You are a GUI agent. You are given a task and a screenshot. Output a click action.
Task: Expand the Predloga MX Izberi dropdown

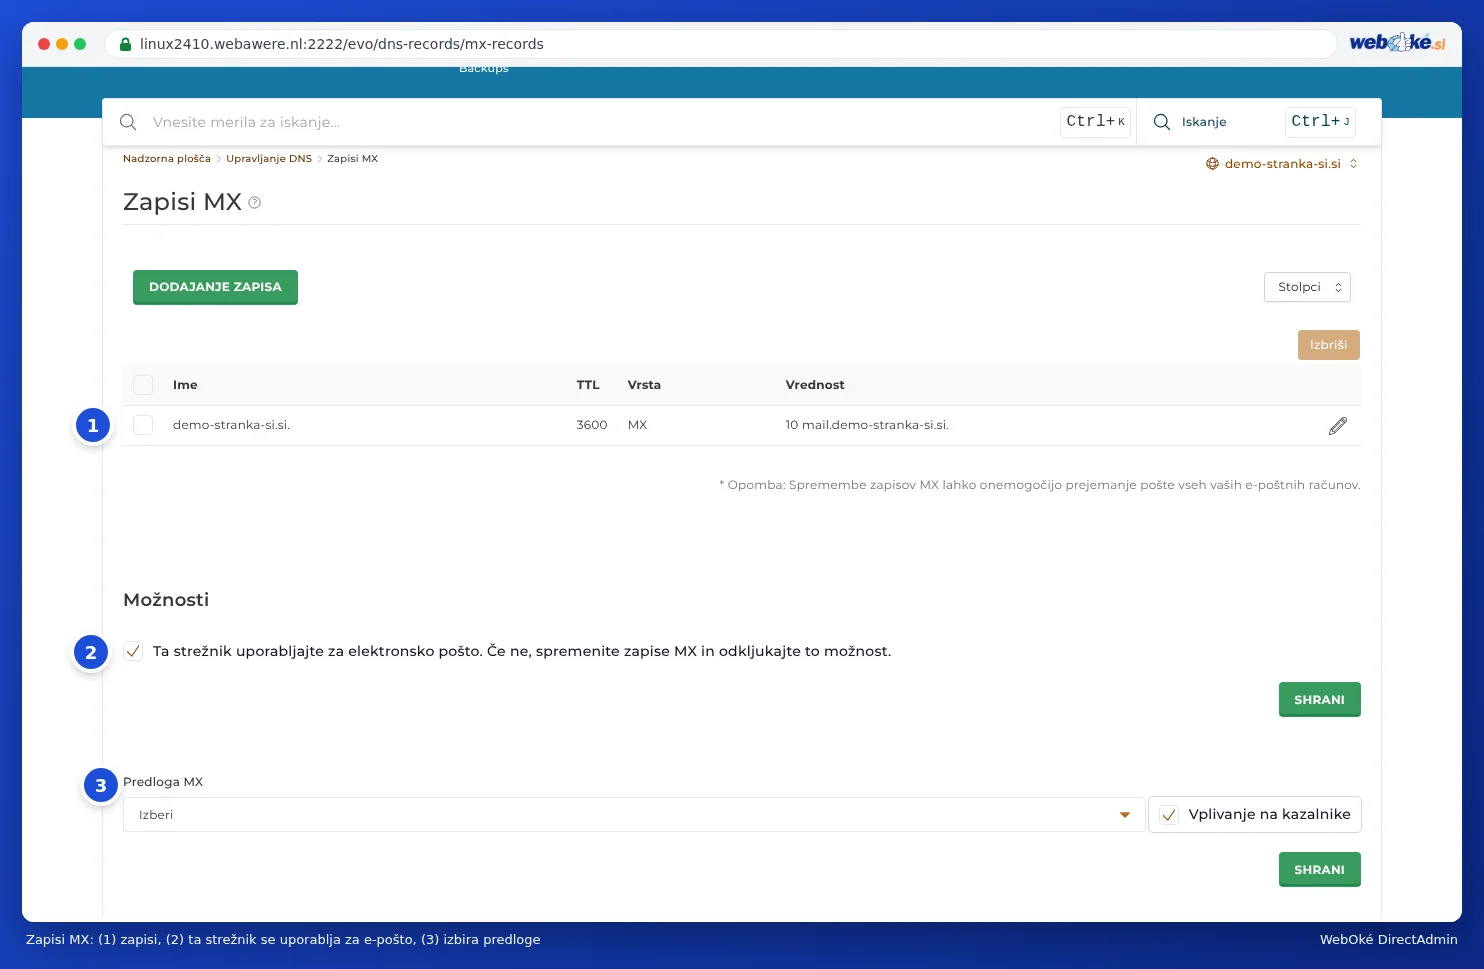pyautogui.click(x=634, y=815)
